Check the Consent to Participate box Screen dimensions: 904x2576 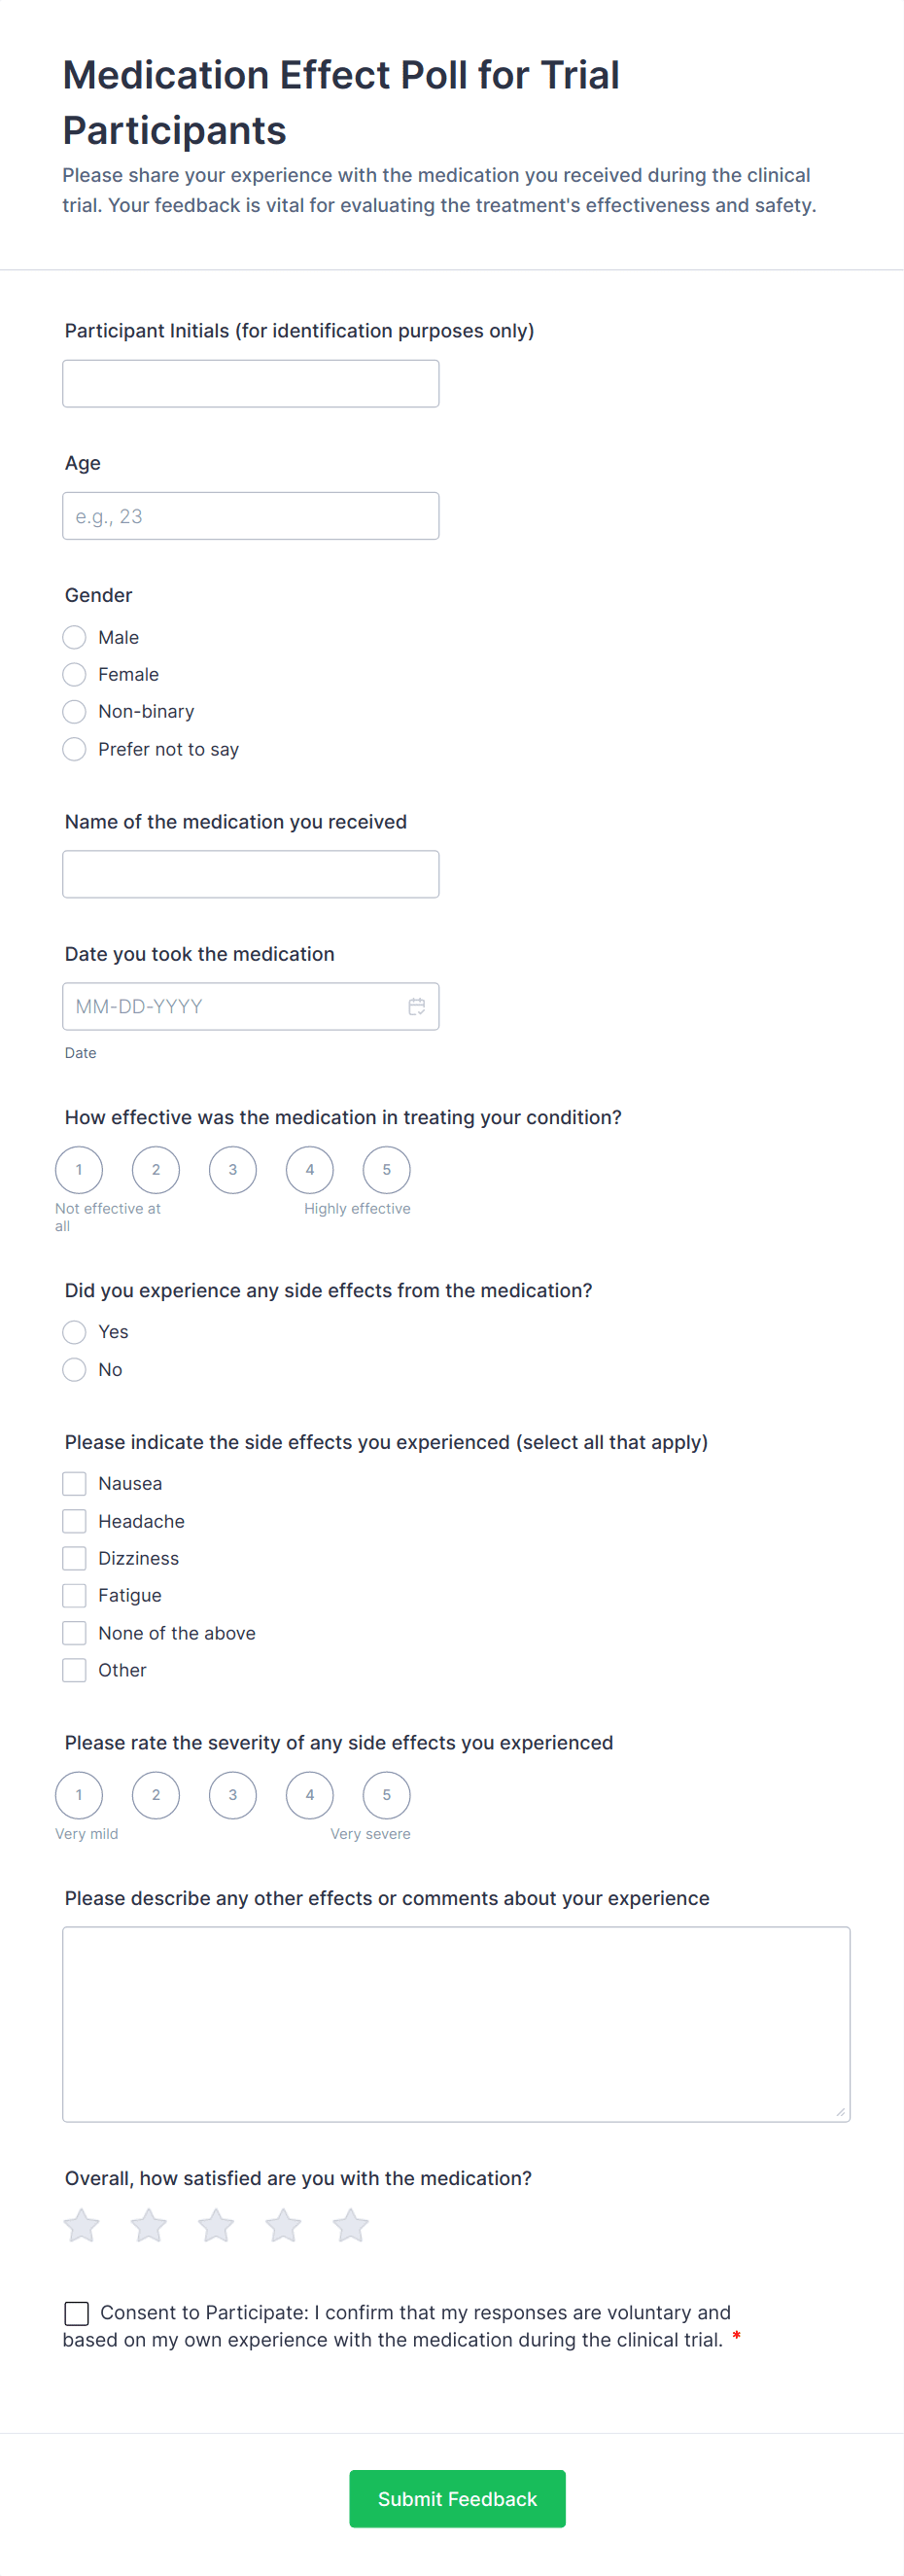click(x=76, y=2313)
